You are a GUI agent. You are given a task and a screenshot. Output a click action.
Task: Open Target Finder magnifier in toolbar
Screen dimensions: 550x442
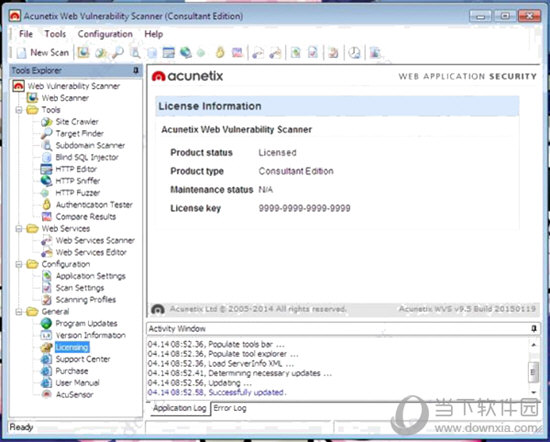point(118,53)
